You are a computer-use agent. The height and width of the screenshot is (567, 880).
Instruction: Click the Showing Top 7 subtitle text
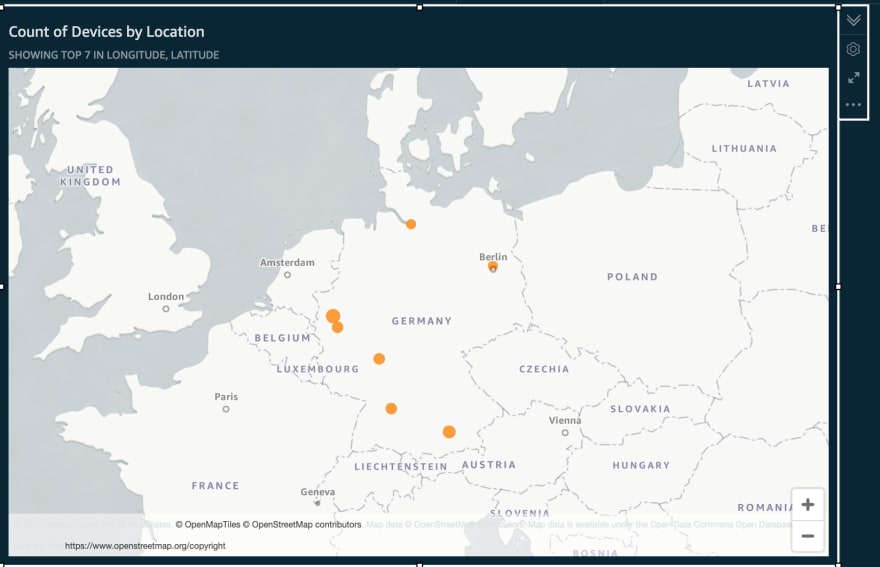pos(114,55)
